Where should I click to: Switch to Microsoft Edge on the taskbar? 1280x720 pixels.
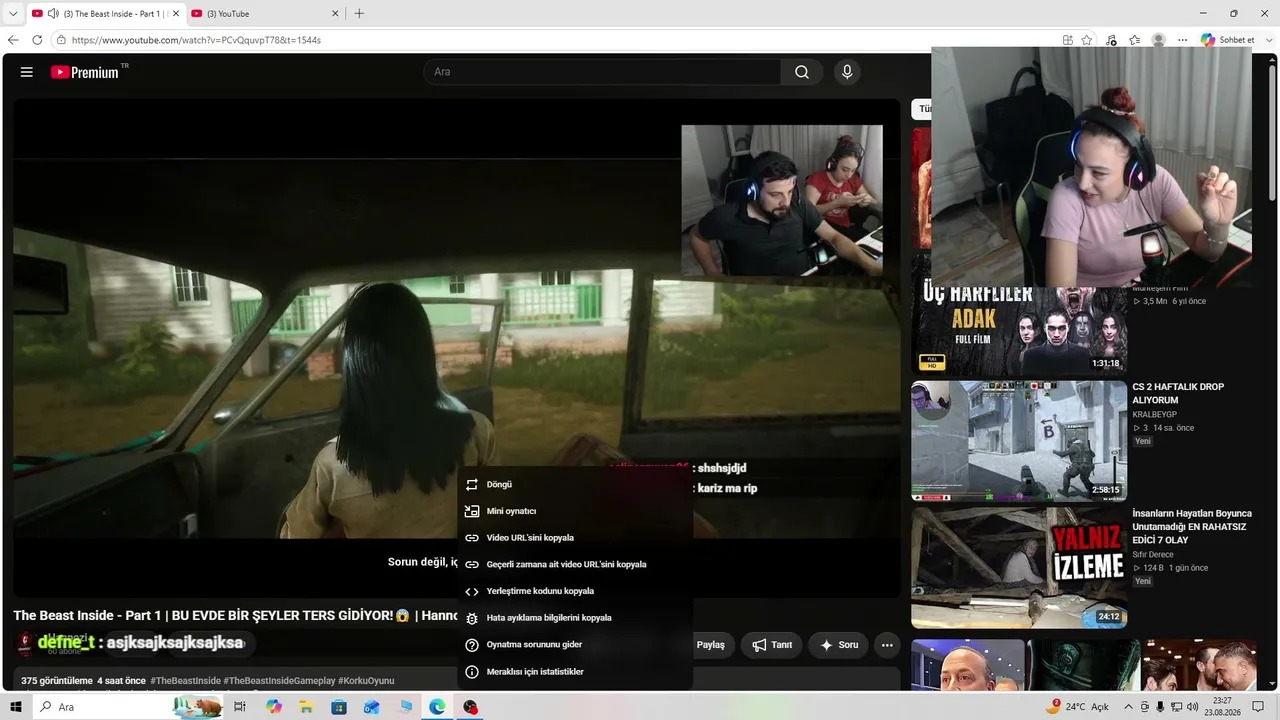coord(437,707)
